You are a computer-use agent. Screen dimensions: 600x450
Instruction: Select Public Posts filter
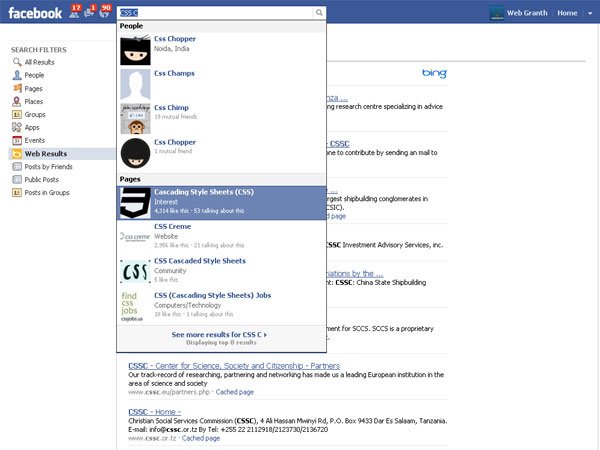click(41, 179)
